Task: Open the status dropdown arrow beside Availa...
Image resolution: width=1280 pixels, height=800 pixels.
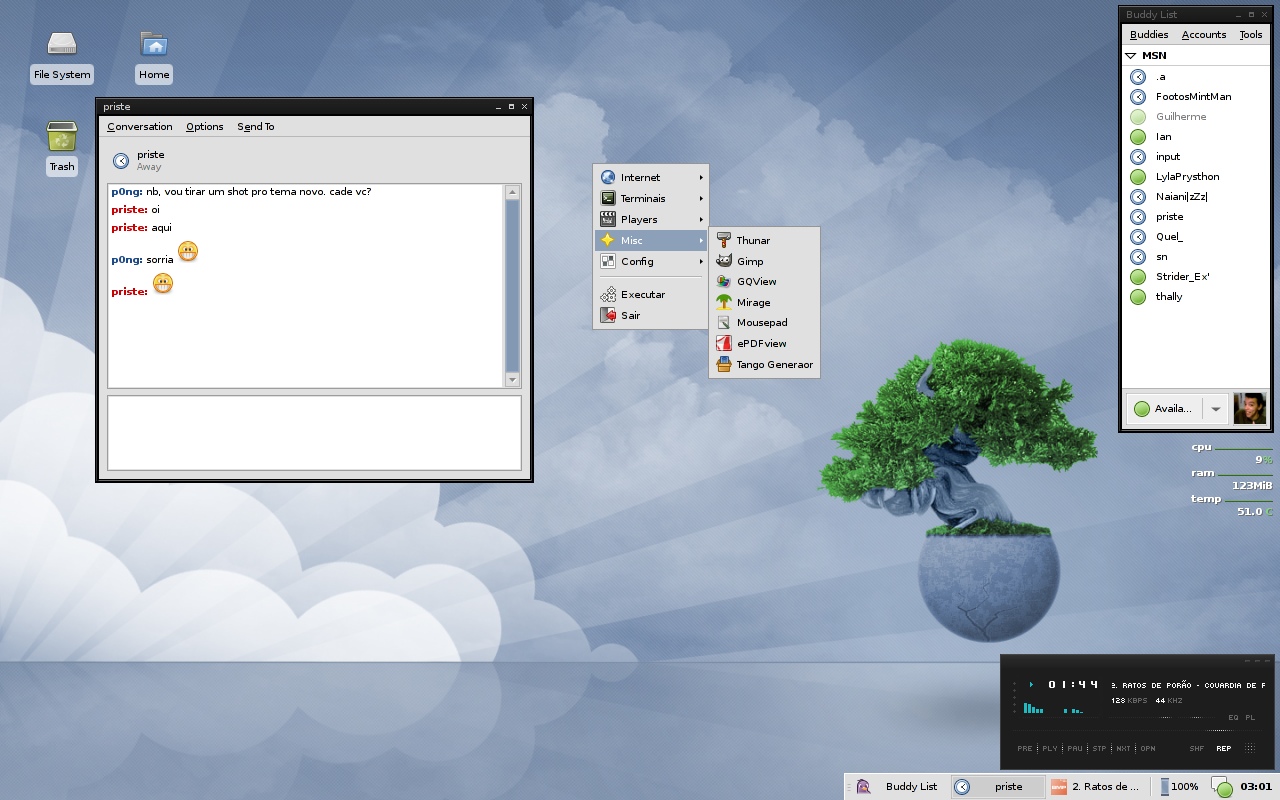Action: [x=1215, y=409]
